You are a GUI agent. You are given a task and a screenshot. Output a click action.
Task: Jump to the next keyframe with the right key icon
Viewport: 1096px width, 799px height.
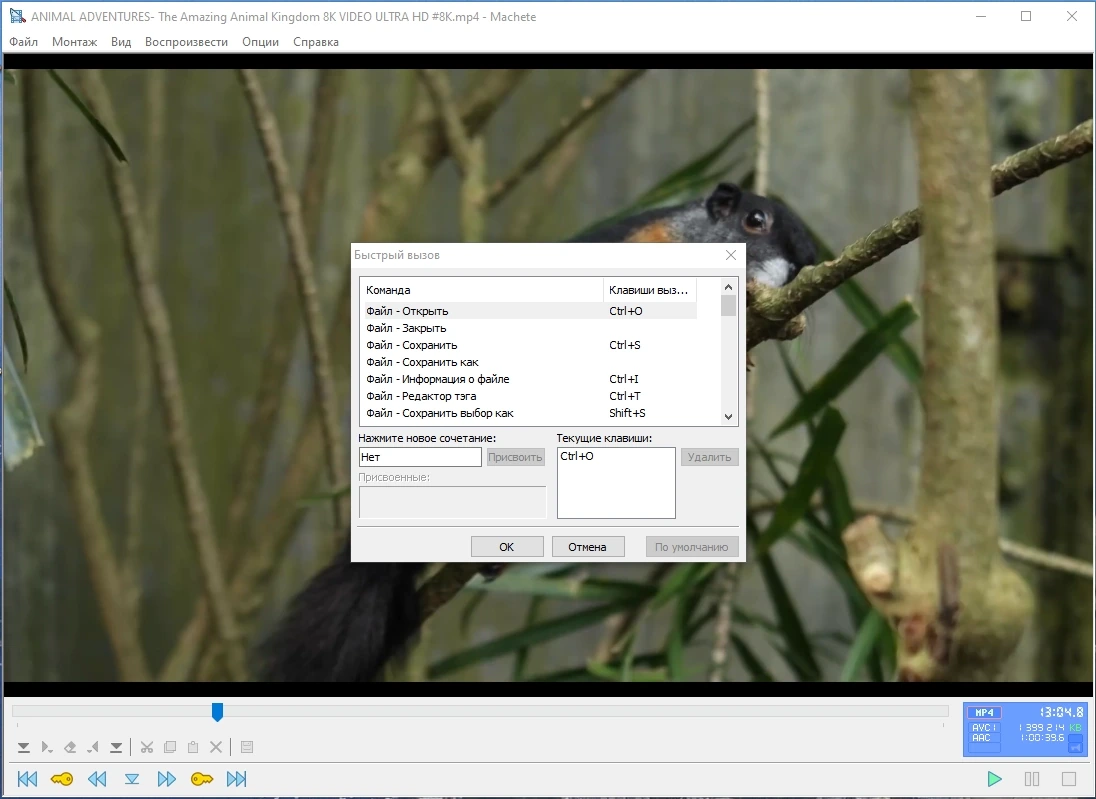tap(201, 779)
